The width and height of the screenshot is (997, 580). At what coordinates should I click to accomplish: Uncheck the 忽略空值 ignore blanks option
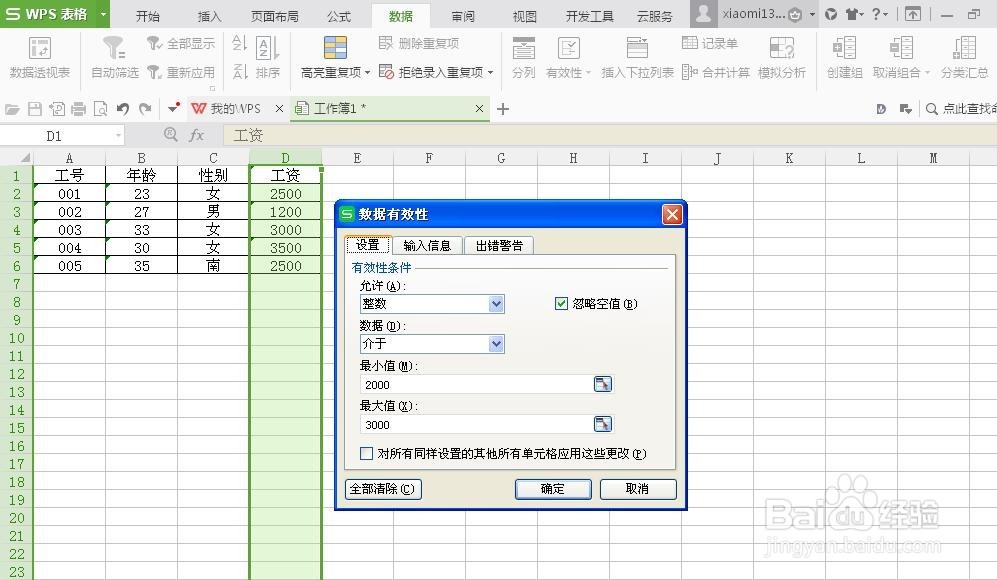pyautogui.click(x=562, y=303)
